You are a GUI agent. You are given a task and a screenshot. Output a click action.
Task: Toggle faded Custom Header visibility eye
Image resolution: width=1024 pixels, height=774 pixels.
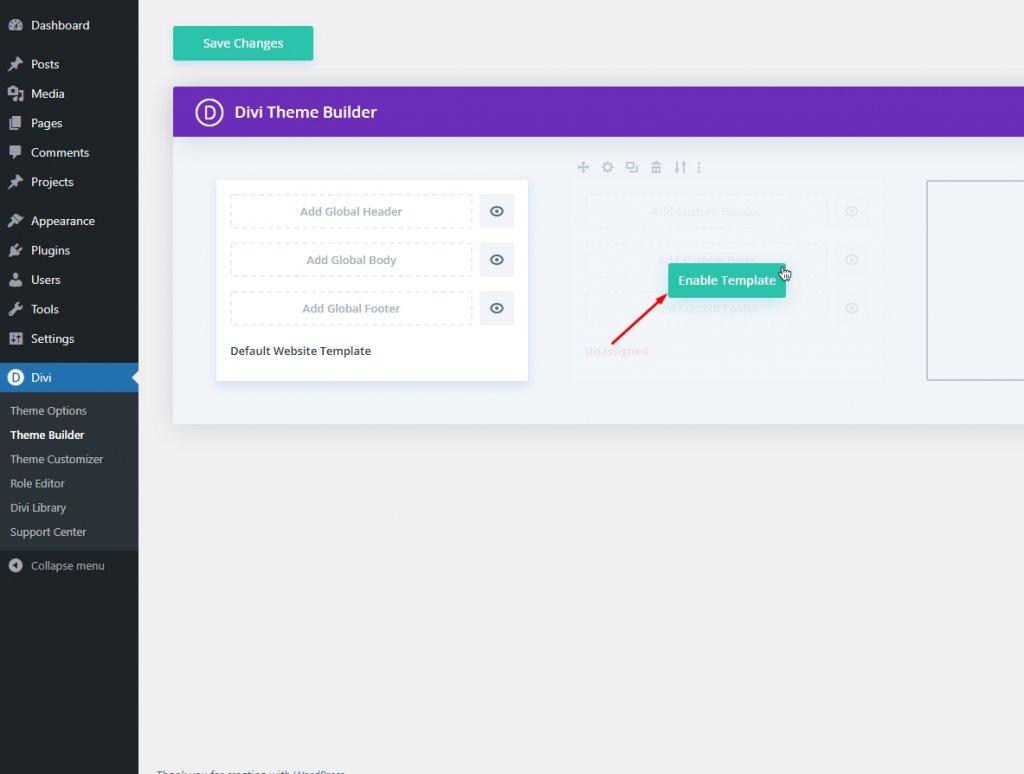coord(852,211)
